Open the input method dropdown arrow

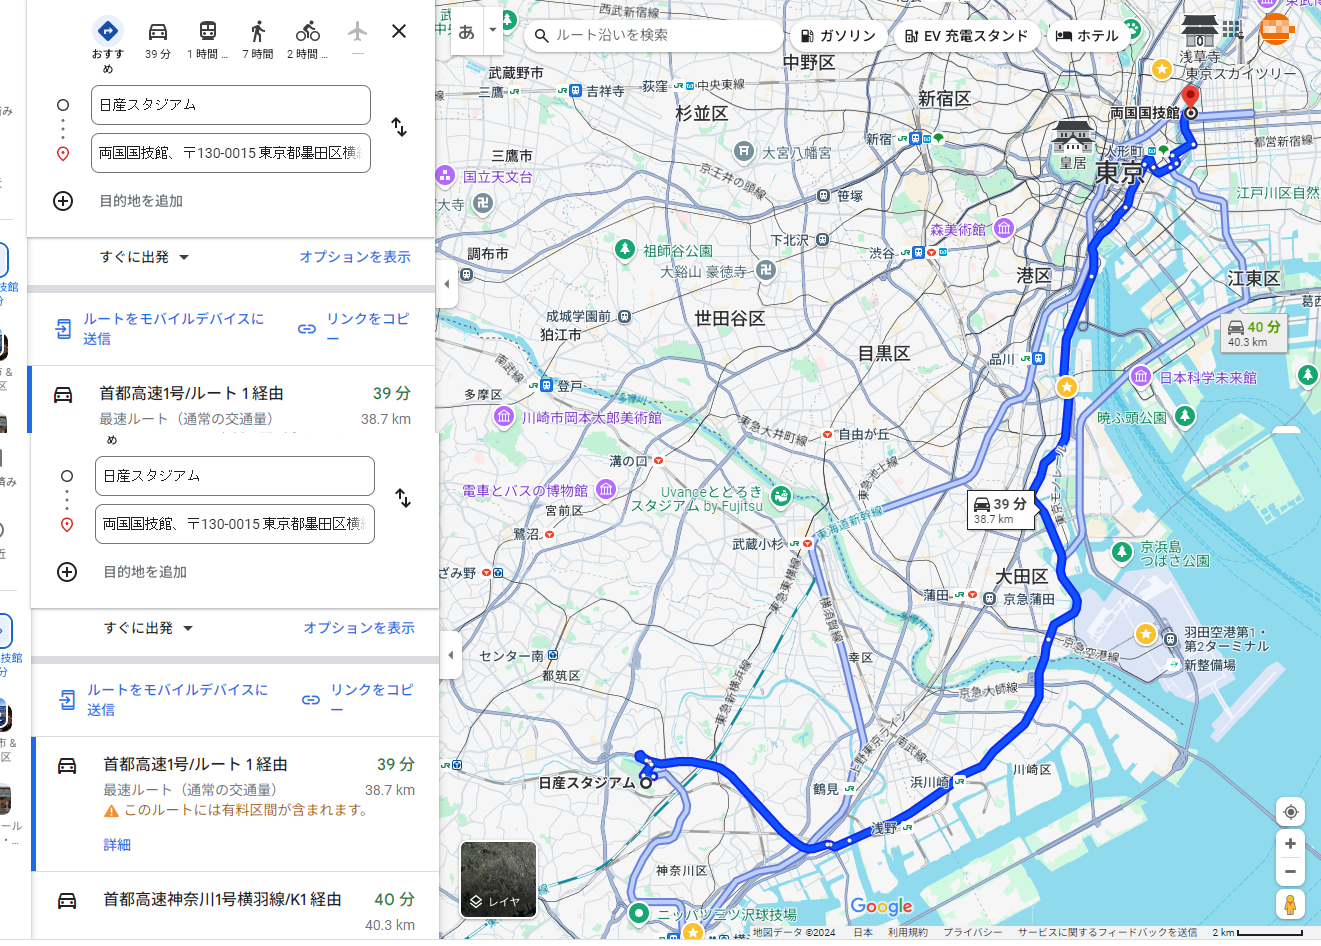click(x=492, y=30)
